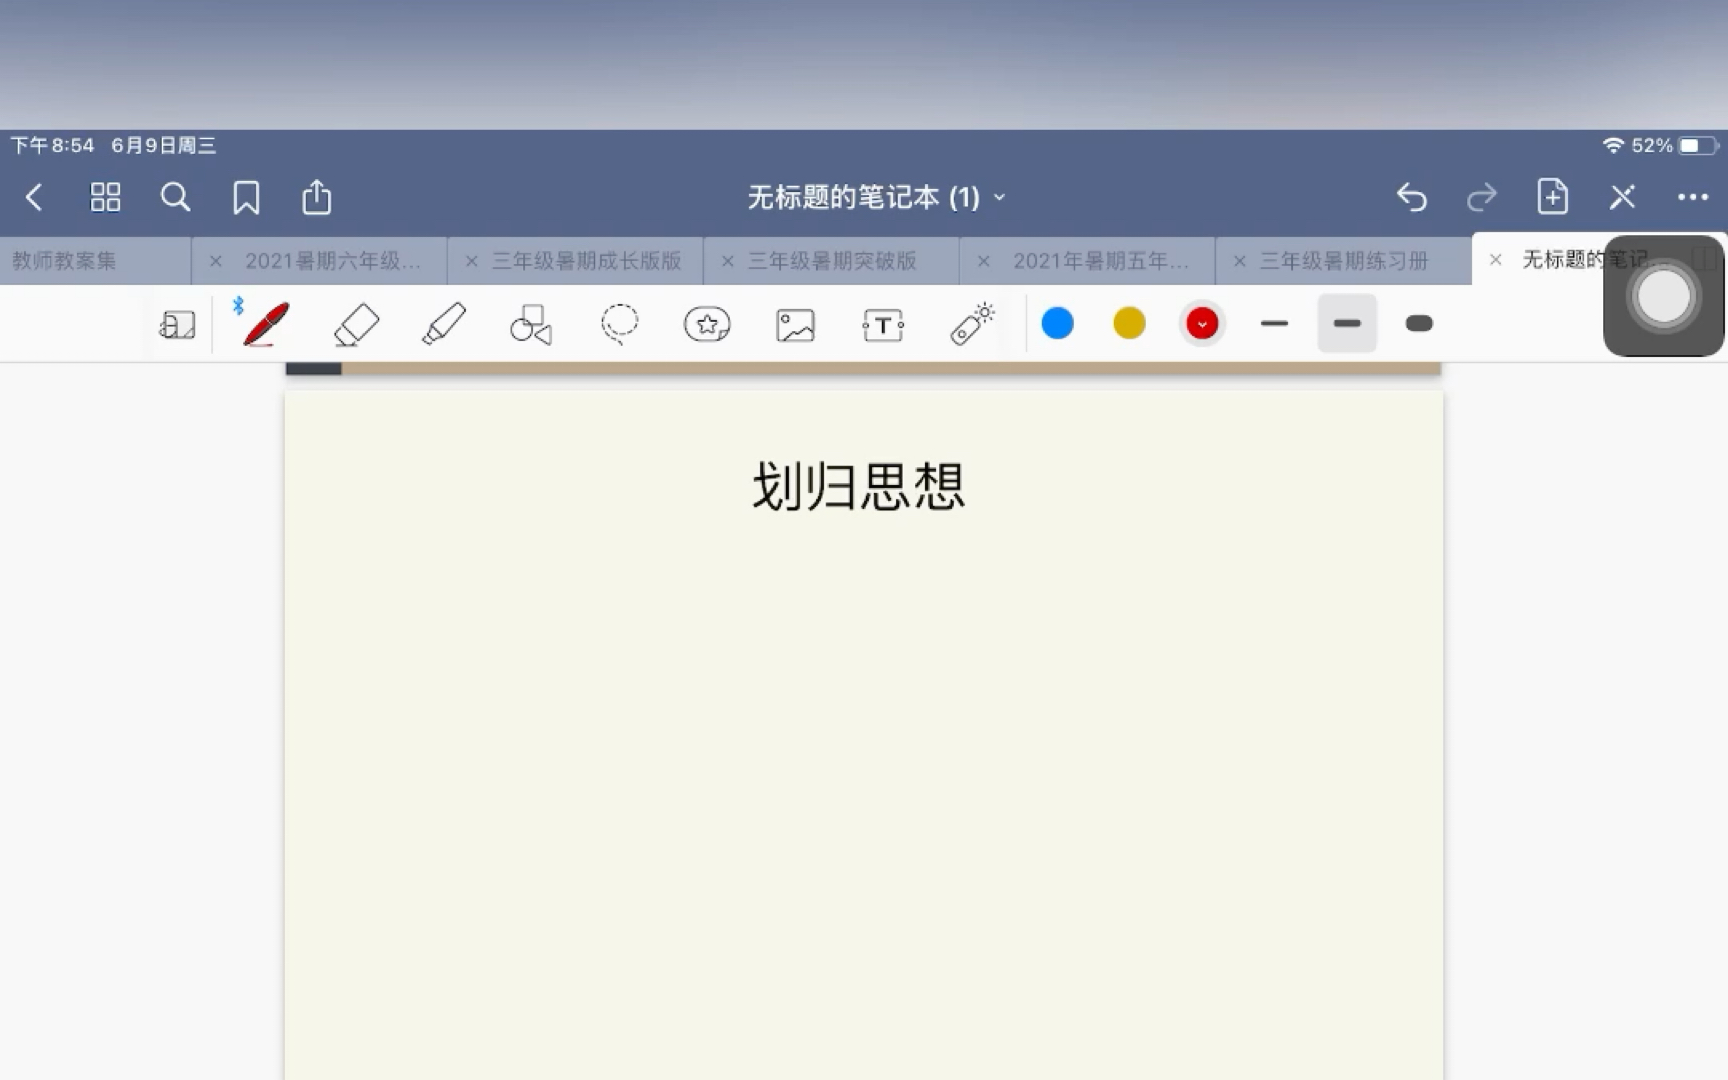Choose the yellow pen color

pos(1129,323)
